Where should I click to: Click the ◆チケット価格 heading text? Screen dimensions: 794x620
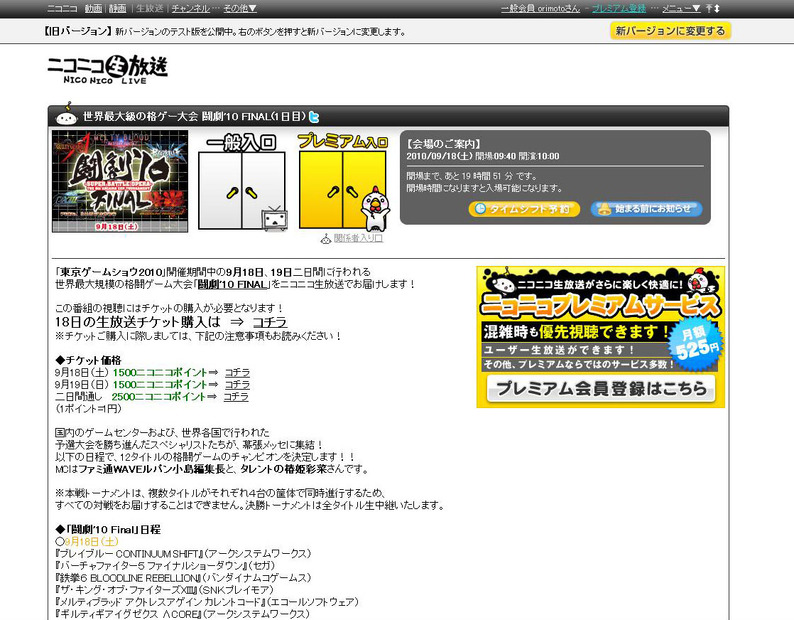(88, 360)
